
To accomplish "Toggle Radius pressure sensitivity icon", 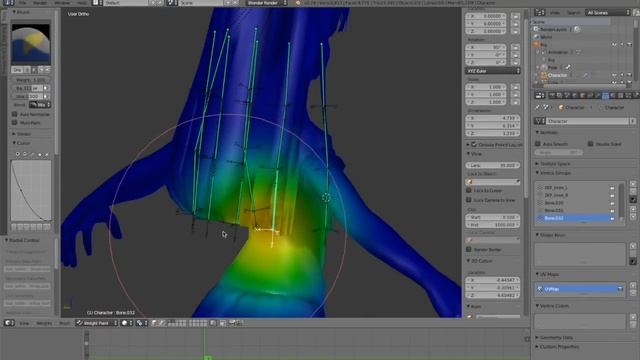I will pyautogui.click(x=46, y=88).
